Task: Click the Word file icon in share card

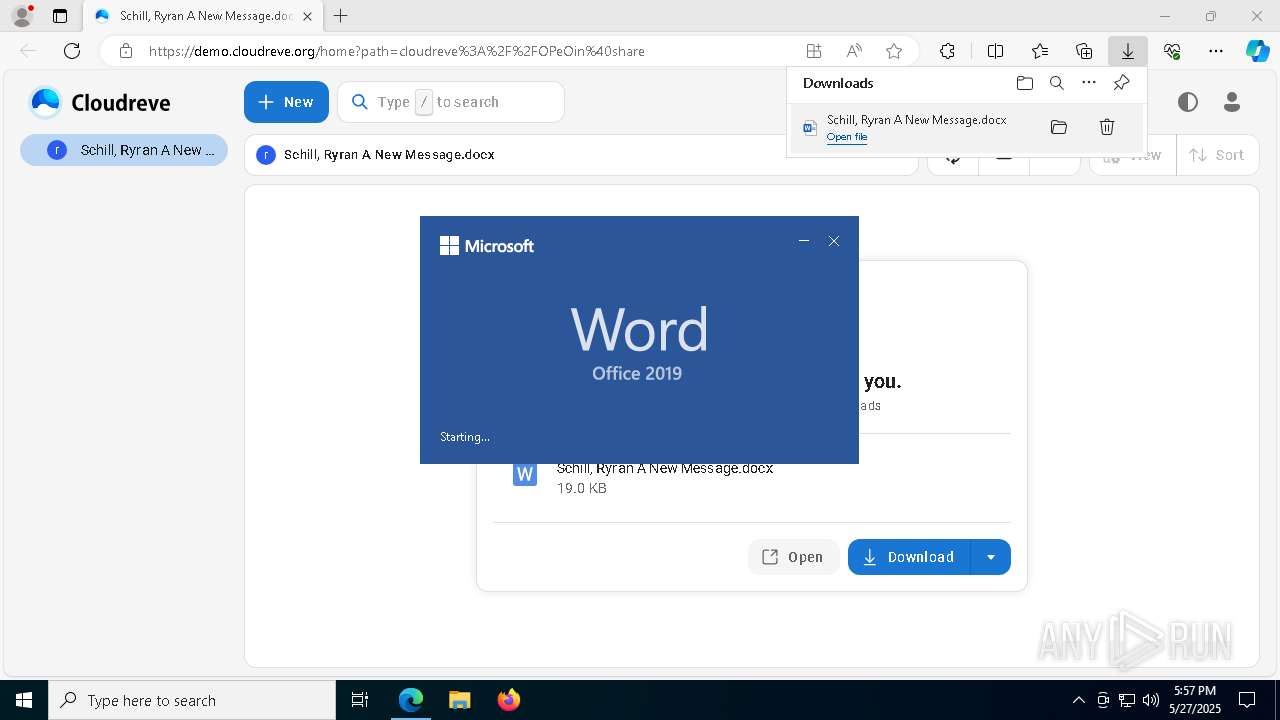Action: [524, 474]
